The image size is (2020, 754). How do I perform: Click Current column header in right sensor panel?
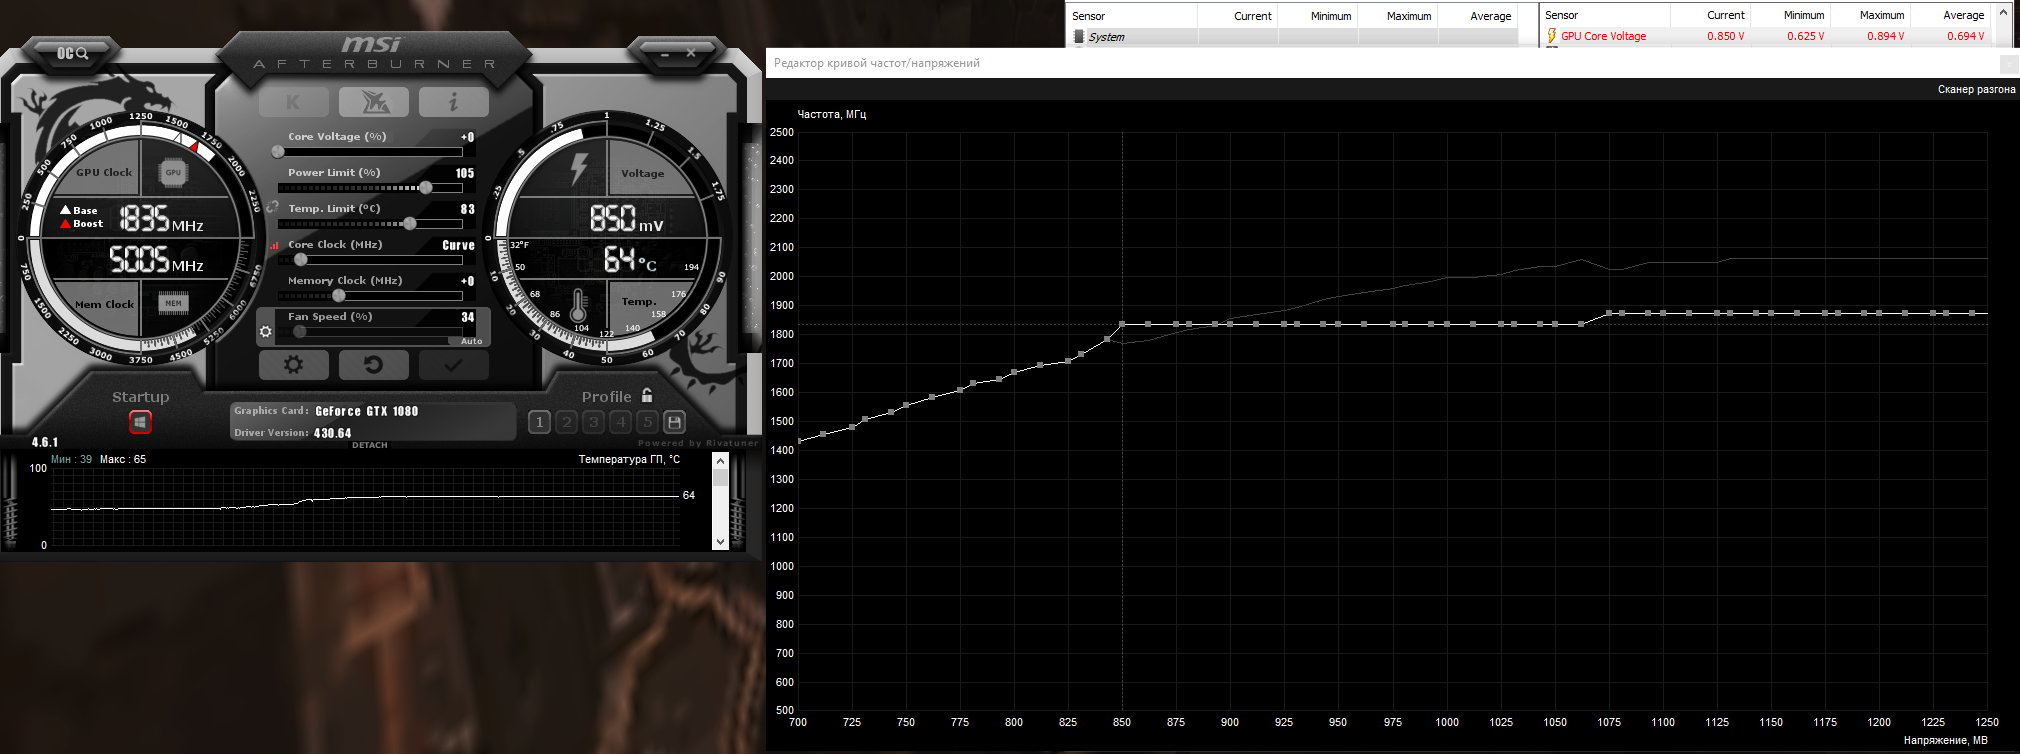pos(1710,15)
